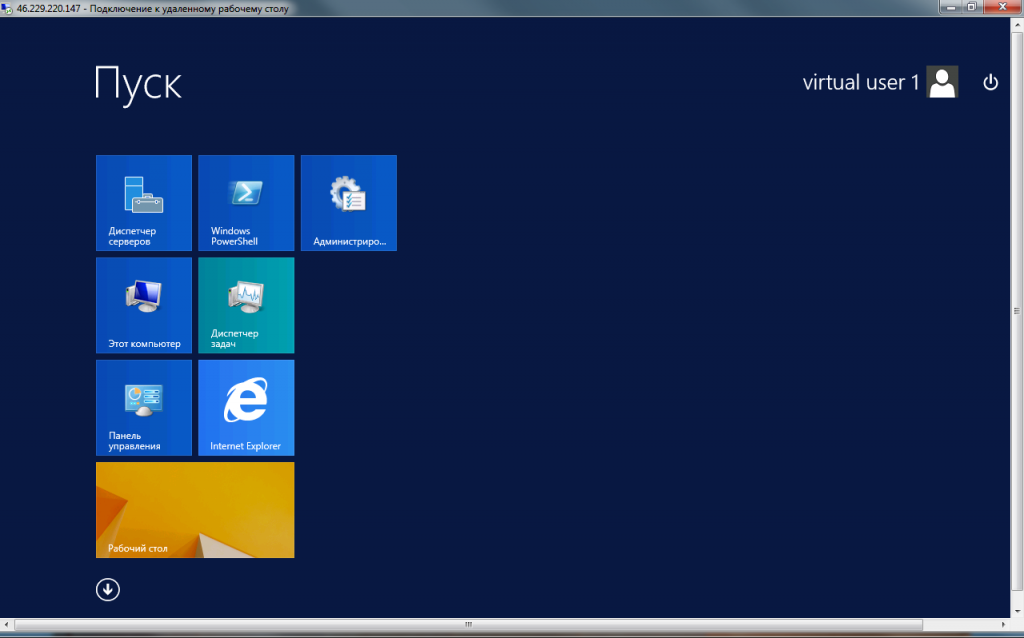Click the horizontal scrollbar left arrow

[x=7, y=625]
